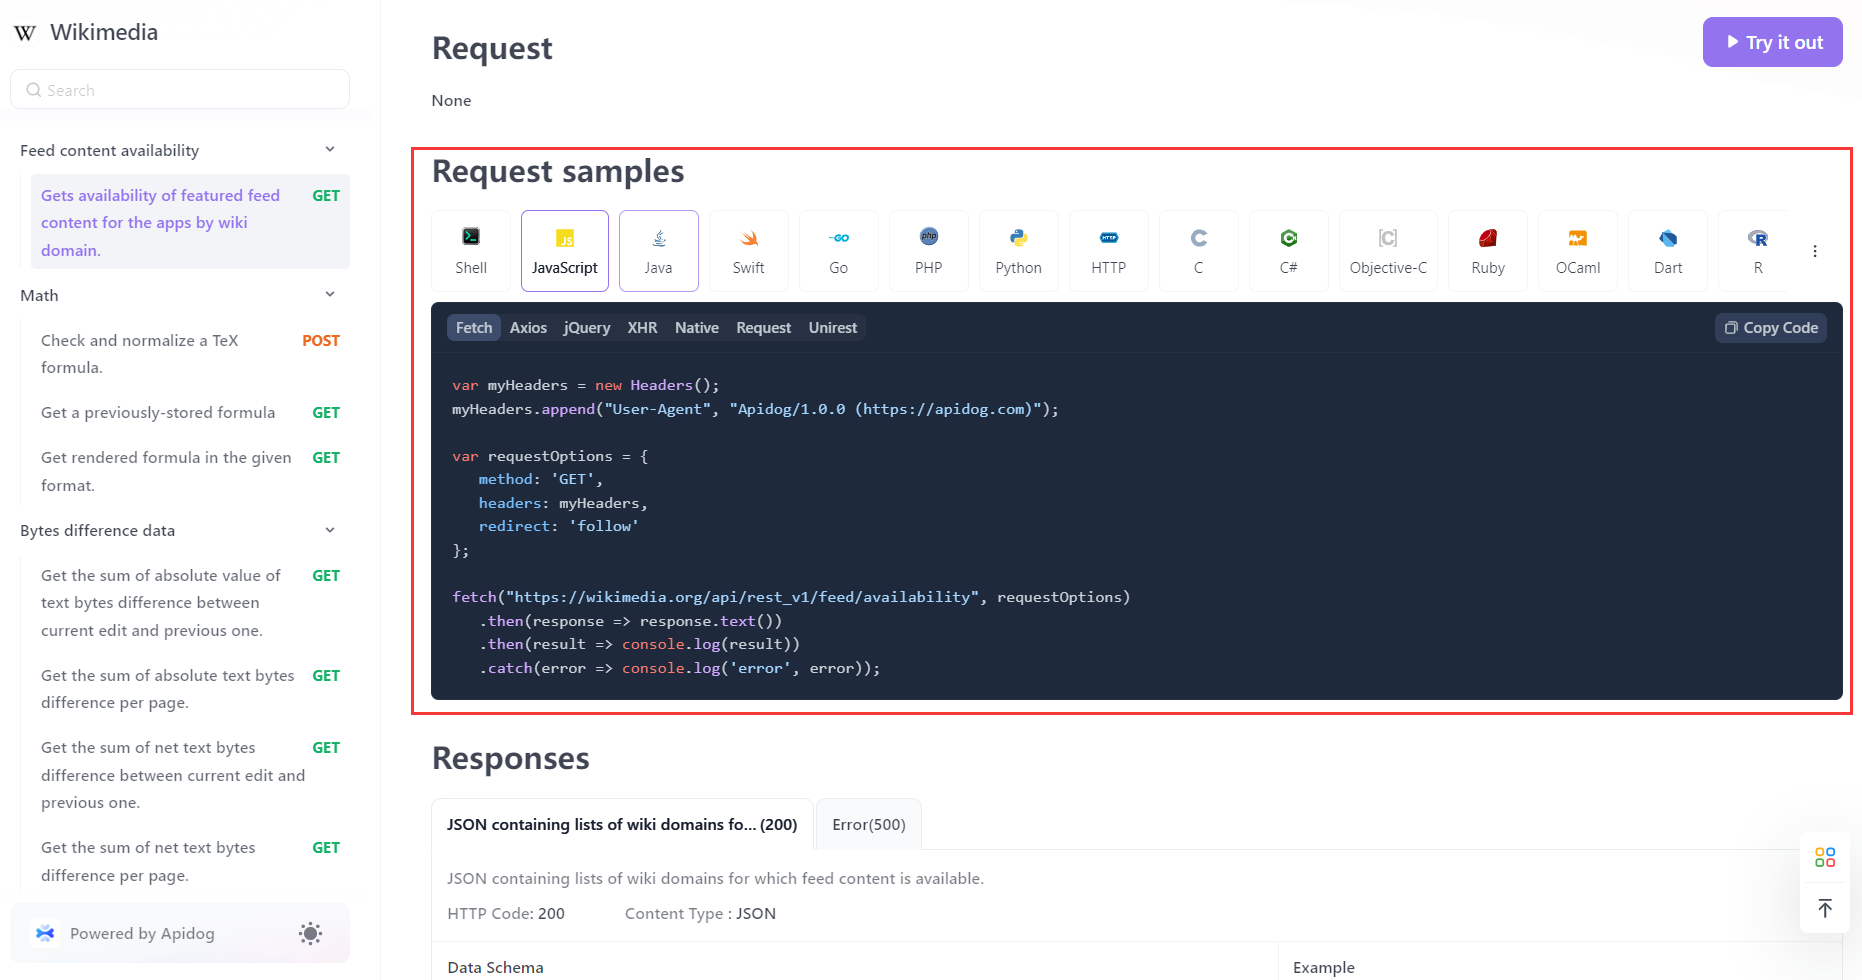Open Check and normalize a TeX formula

190,354
